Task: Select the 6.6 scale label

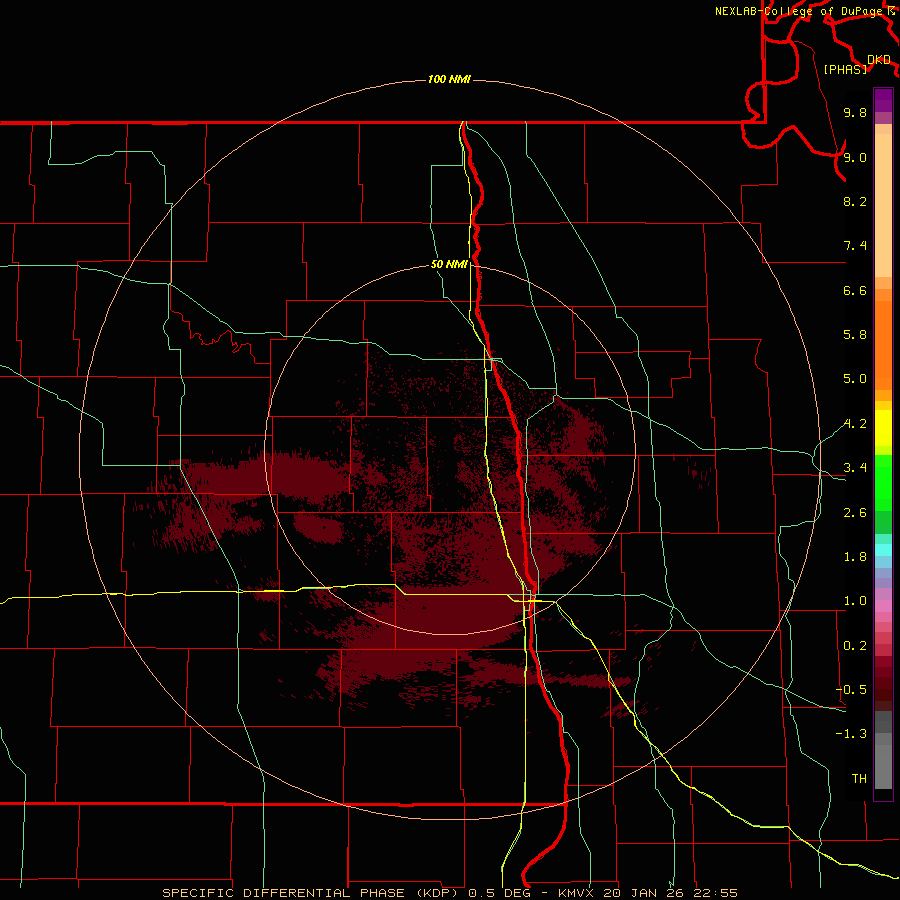Action: (855, 290)
